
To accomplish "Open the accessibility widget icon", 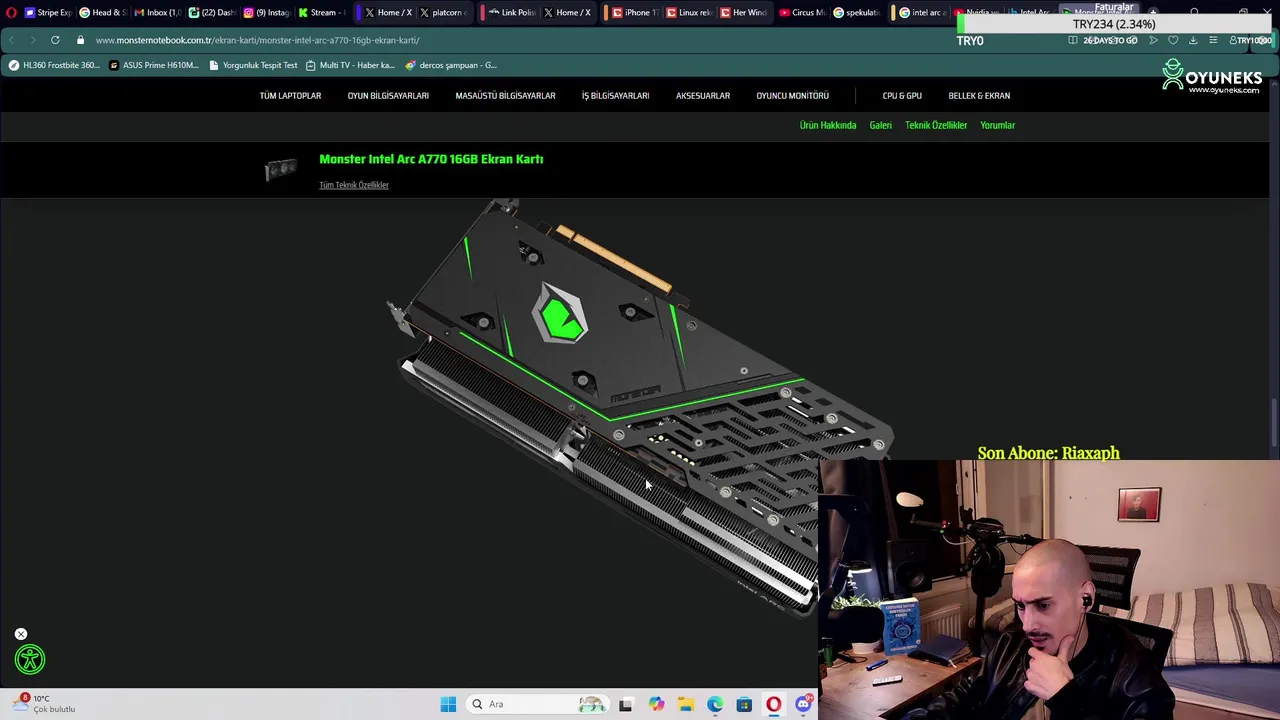I will [x=30, y=659].
